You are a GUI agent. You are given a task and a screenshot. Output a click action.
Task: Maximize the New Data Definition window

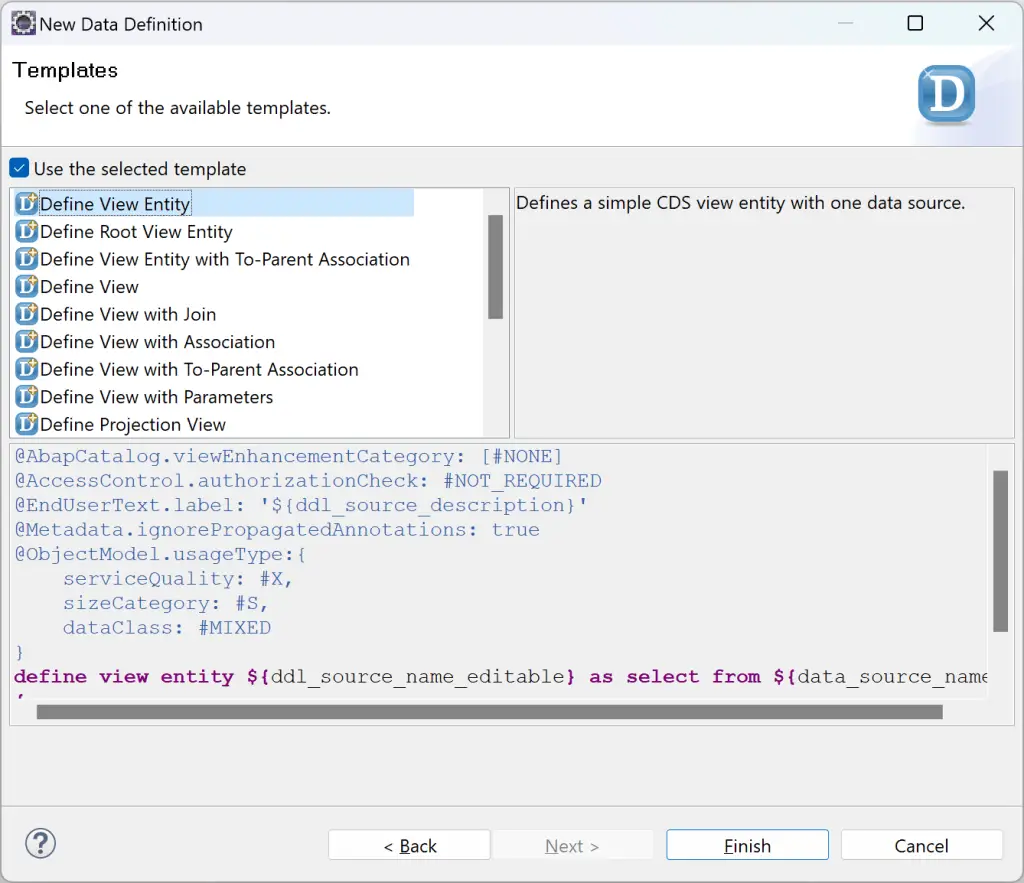point(915,24)
